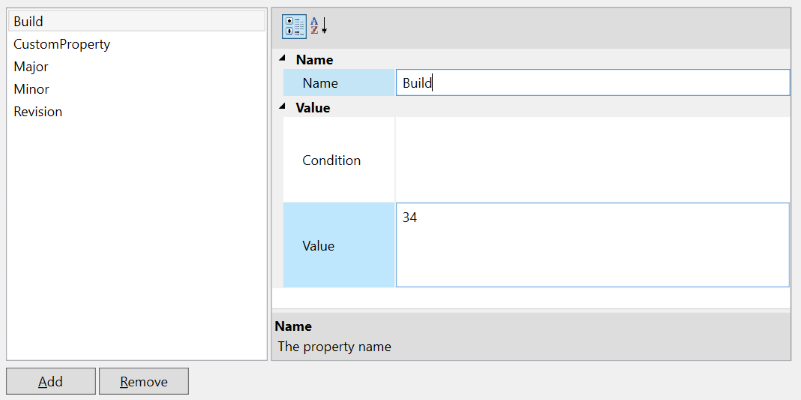
Task: Pick the Minor list entry
Action: [x=31, y=89]
